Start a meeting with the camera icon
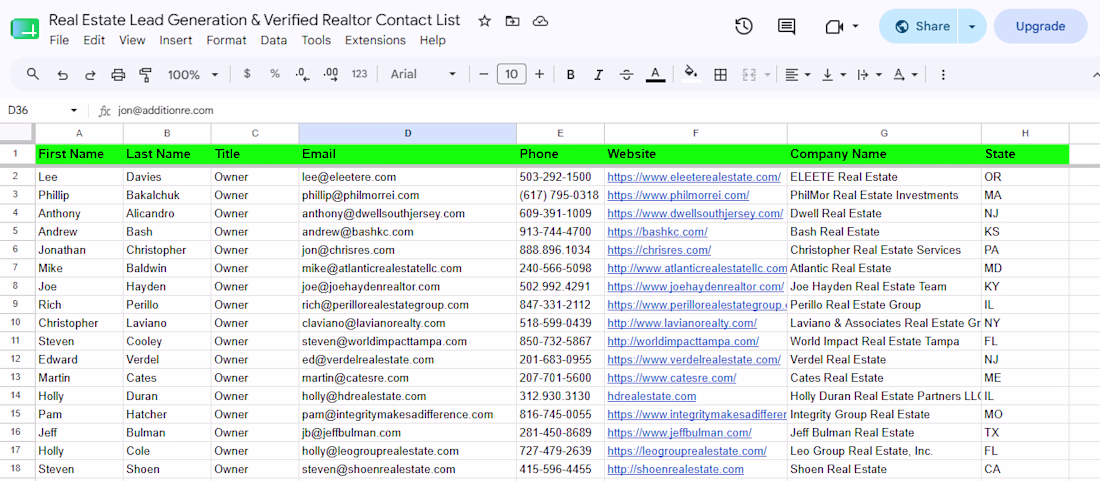The height and width of the screenshot is (481, 1100). tap(833, 27)
